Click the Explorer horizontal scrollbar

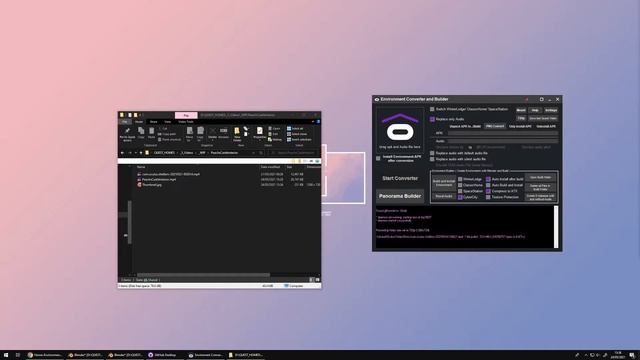[x=203, y=275]
